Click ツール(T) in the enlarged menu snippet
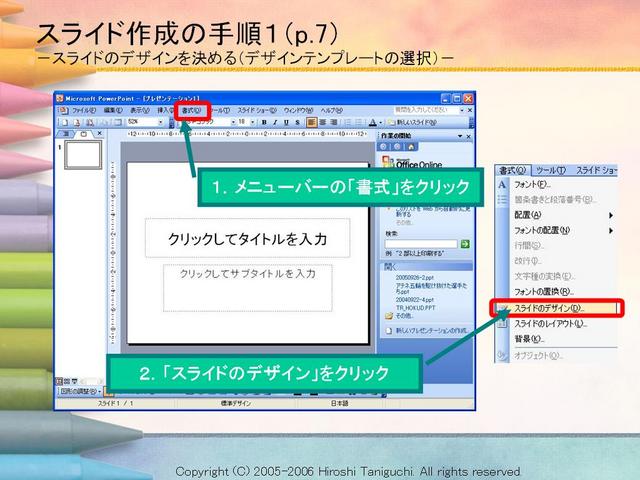 (551, 170)
